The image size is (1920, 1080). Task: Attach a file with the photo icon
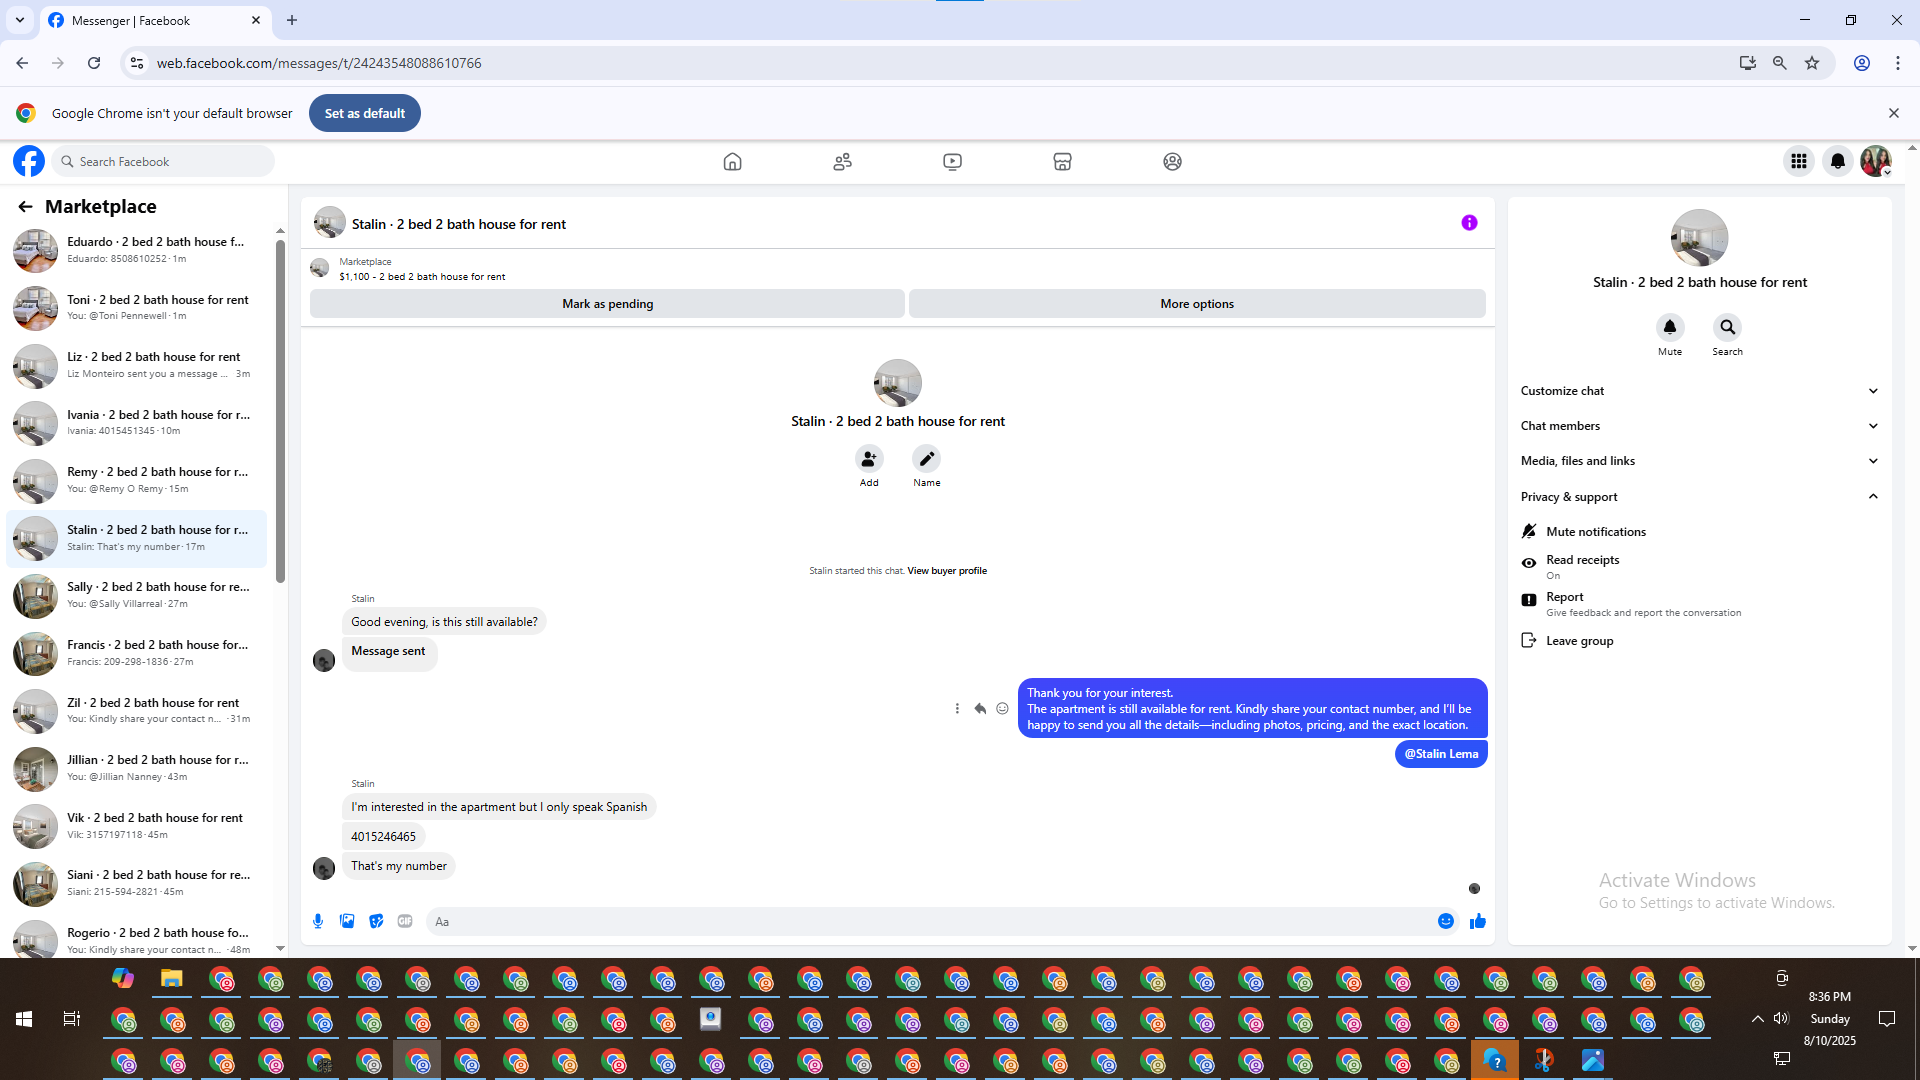click(x=347, y=921)
